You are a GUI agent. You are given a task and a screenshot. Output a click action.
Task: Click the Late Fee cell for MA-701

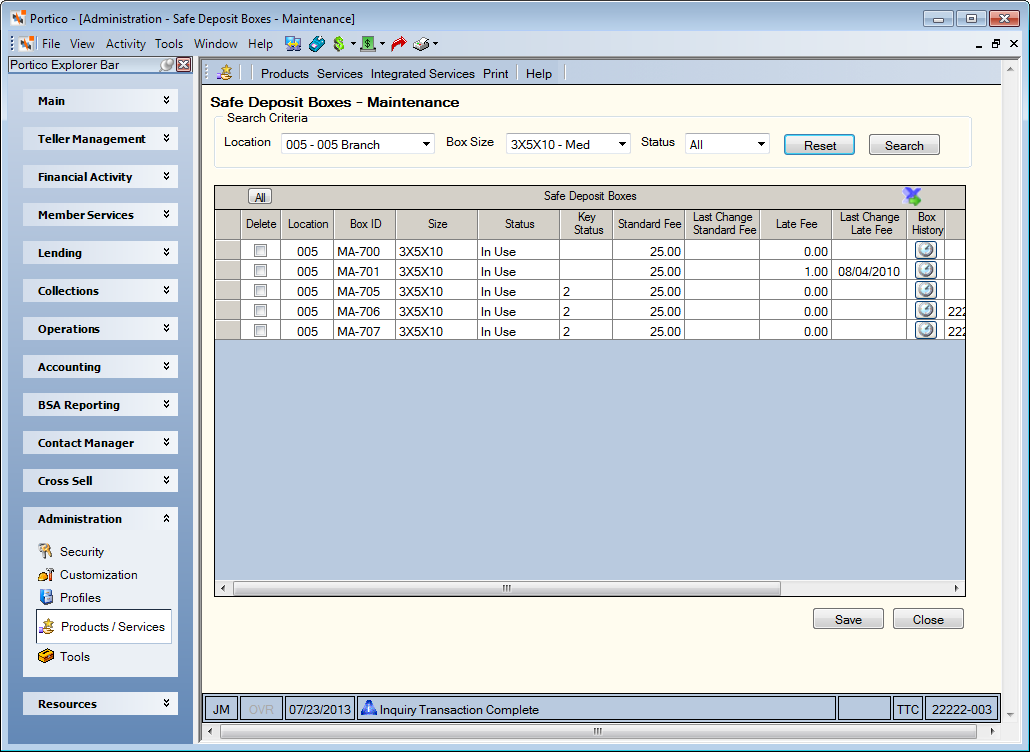click(795, 271)
